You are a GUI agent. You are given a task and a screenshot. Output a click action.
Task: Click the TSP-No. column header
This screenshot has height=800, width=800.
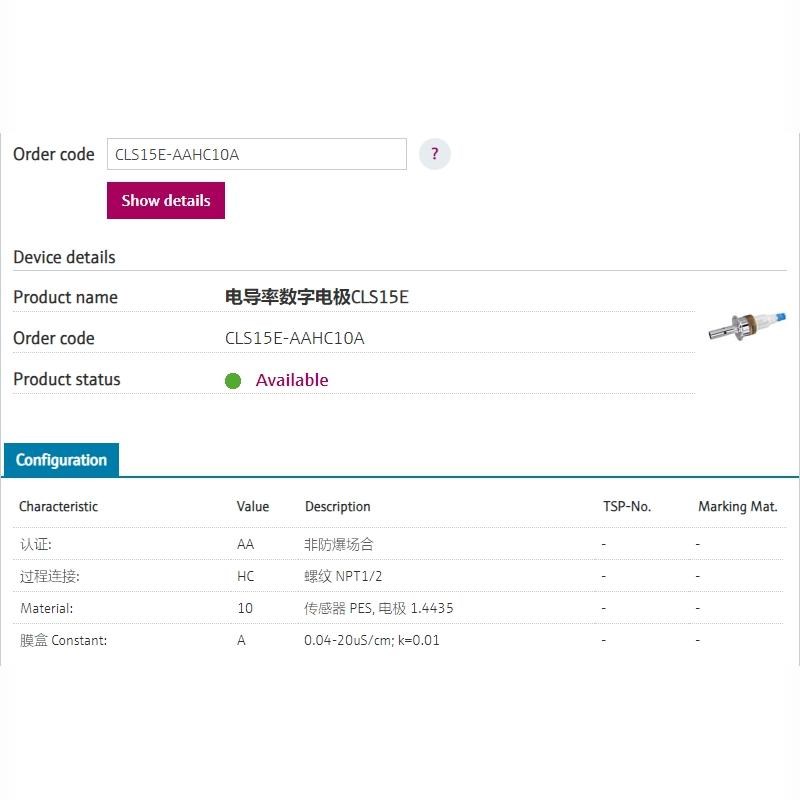tap(627, 507)
